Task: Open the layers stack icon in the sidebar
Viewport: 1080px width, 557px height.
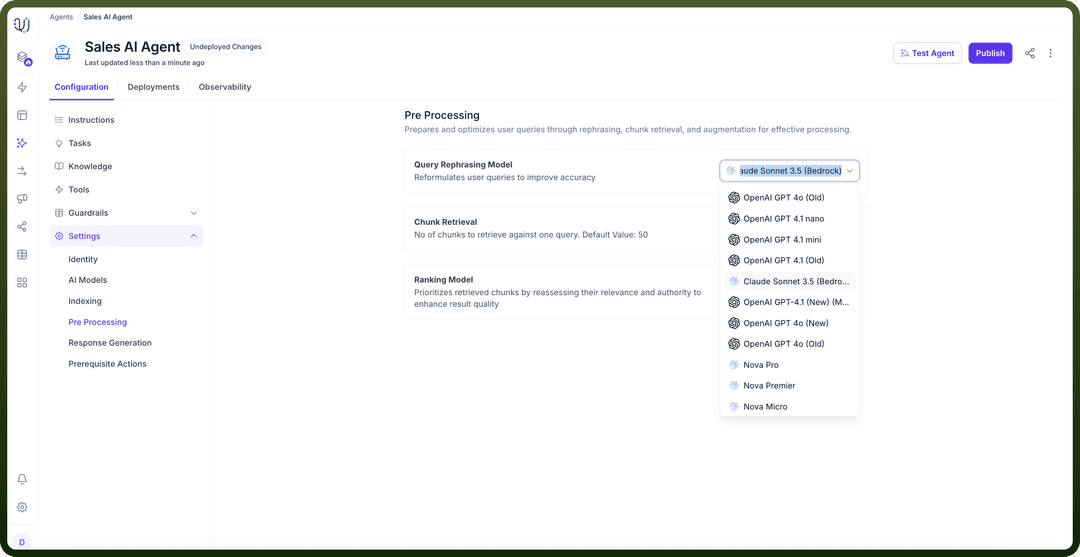Action: click(22, 57)
